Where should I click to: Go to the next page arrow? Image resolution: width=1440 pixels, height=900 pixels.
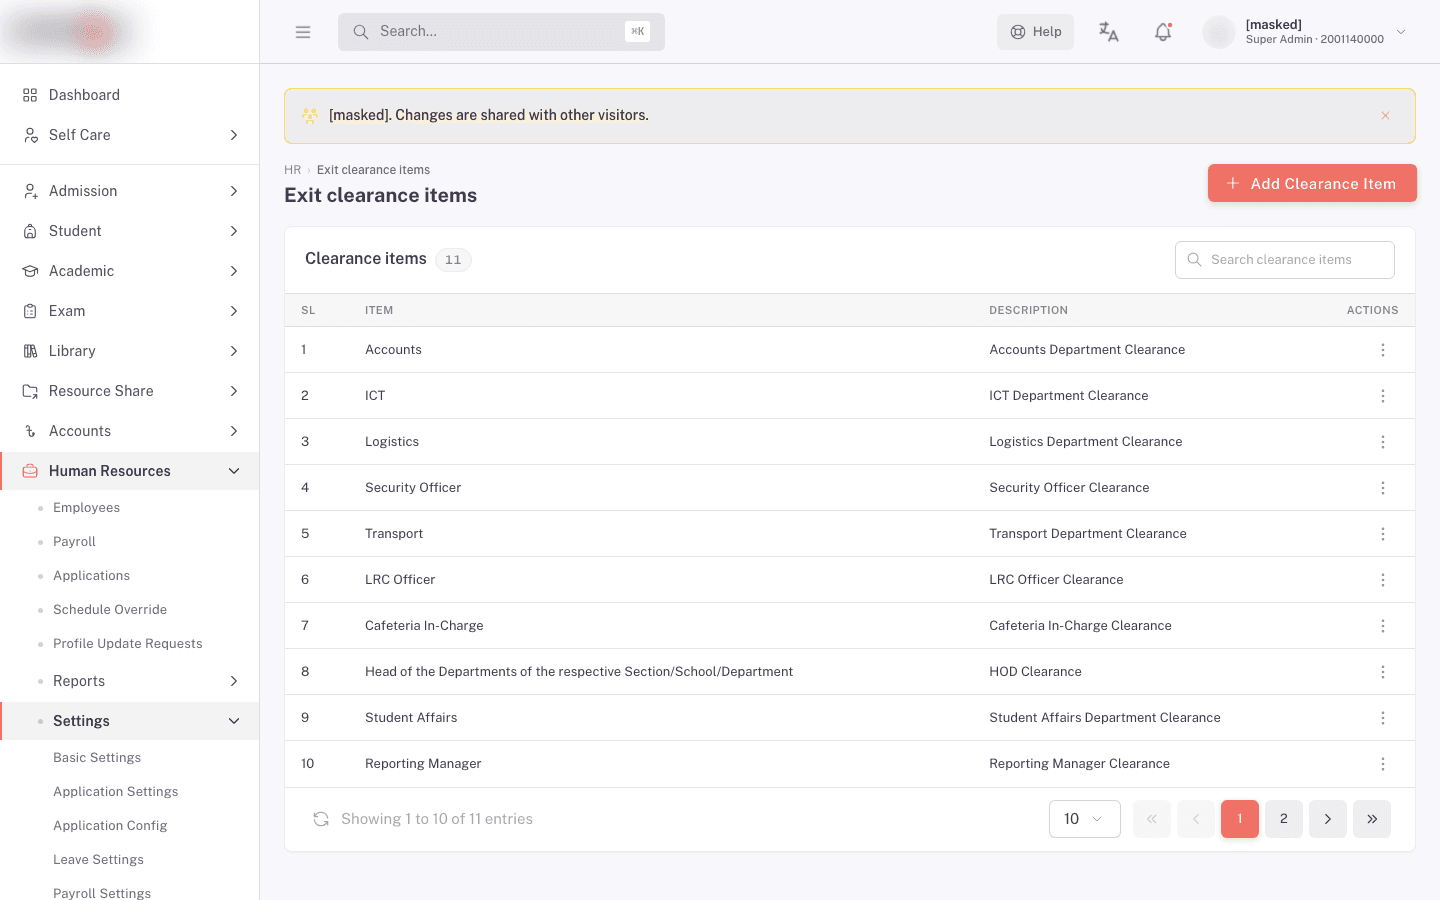pos(1328,819)
